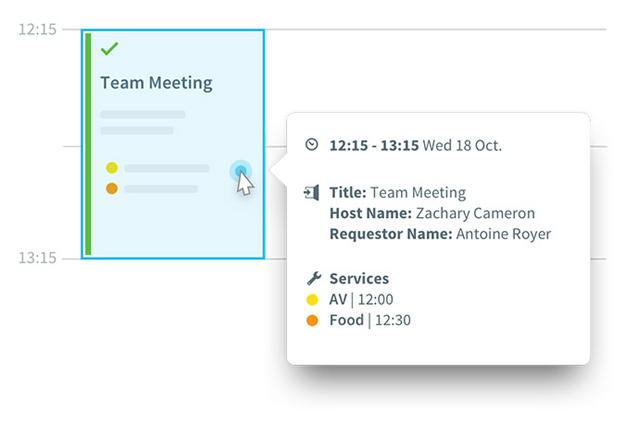The height and width of the screenshot is (423, 625).
Task: Click the green status bar on the meeting card
Action: [x=88, y=144]
